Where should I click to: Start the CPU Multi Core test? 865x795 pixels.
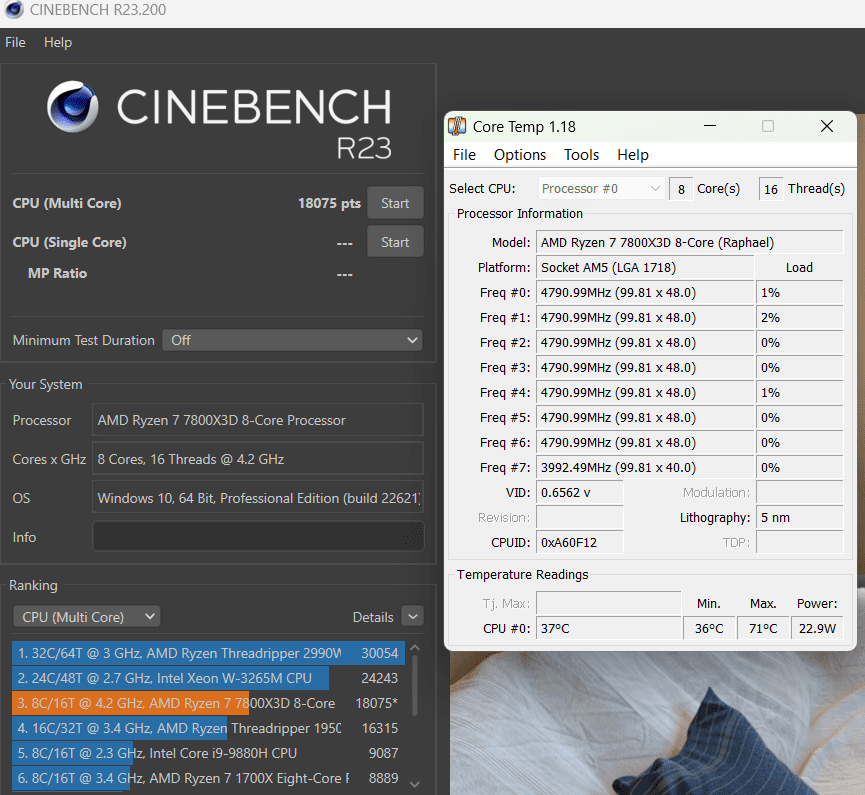[395, 203]
